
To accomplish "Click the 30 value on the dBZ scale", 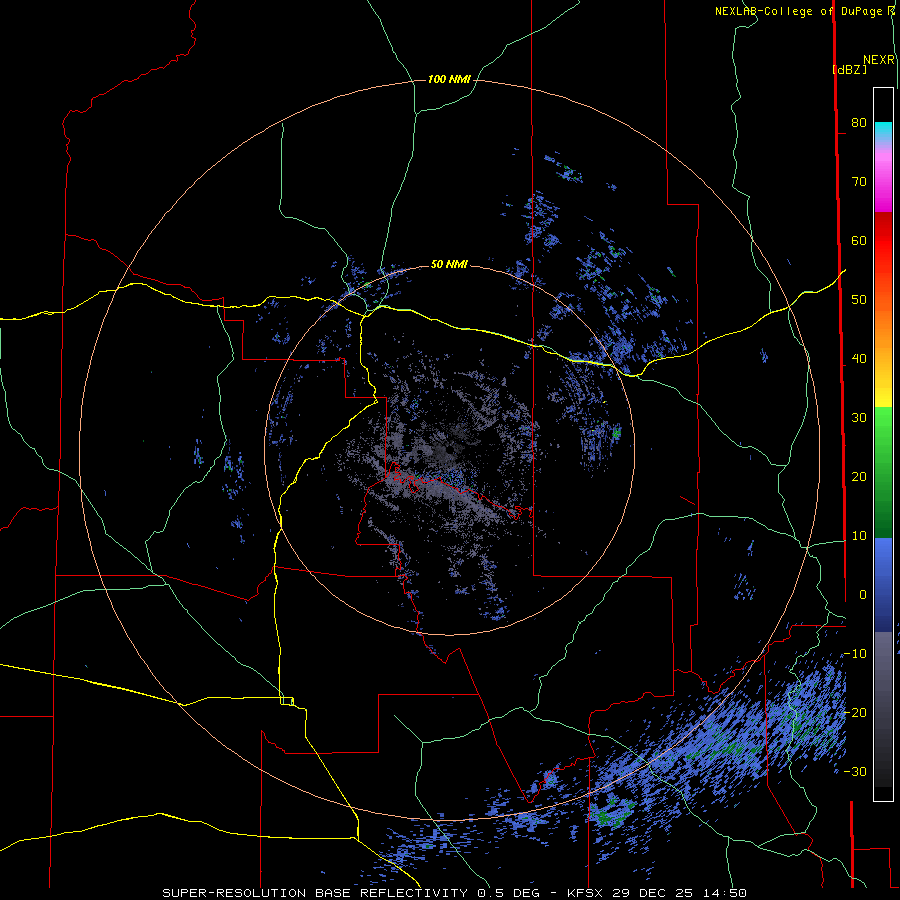I will pyautogui.click(x=859, y=418).
